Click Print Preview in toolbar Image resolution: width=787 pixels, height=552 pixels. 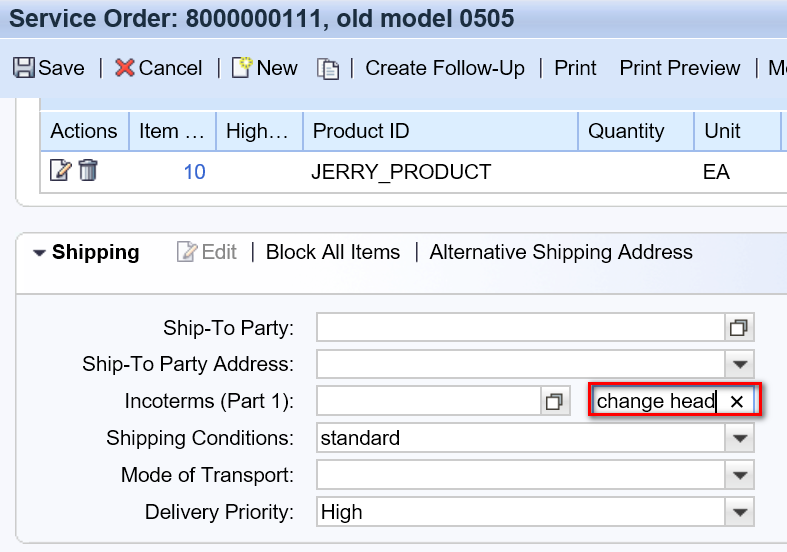680,68
